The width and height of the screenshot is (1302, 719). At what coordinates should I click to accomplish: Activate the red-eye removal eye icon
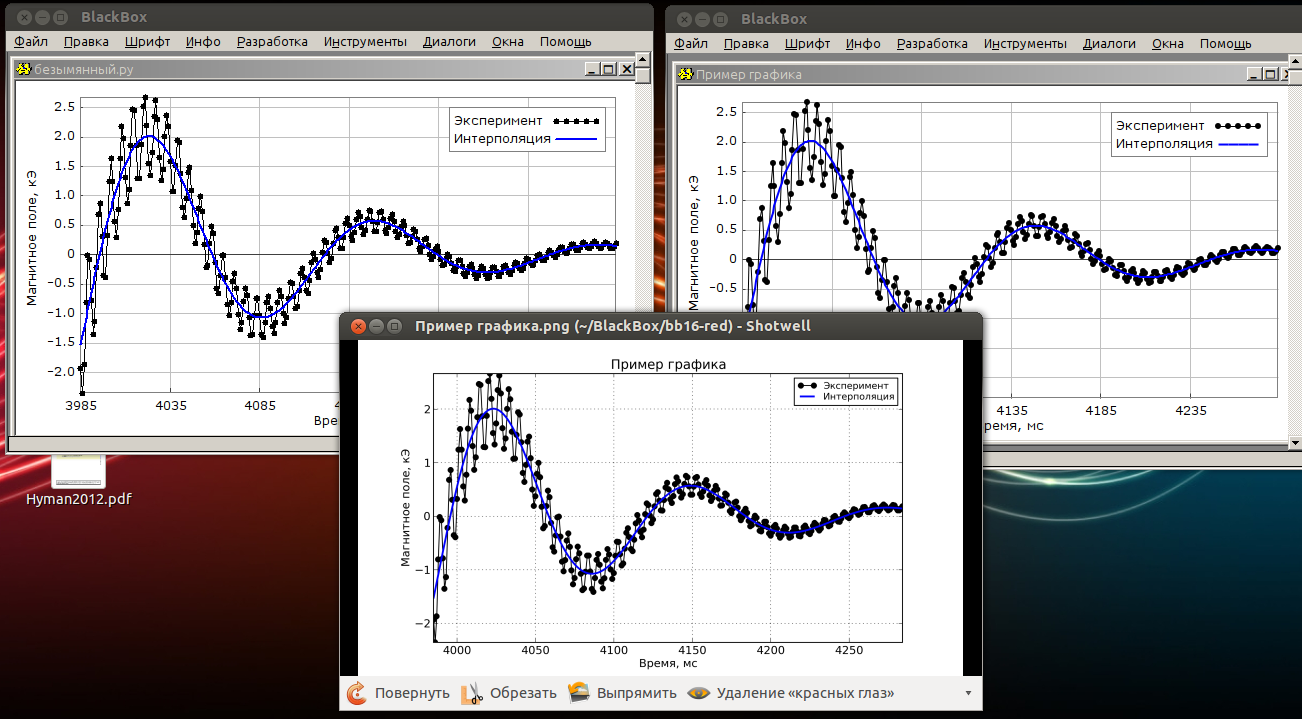point(698,693)
